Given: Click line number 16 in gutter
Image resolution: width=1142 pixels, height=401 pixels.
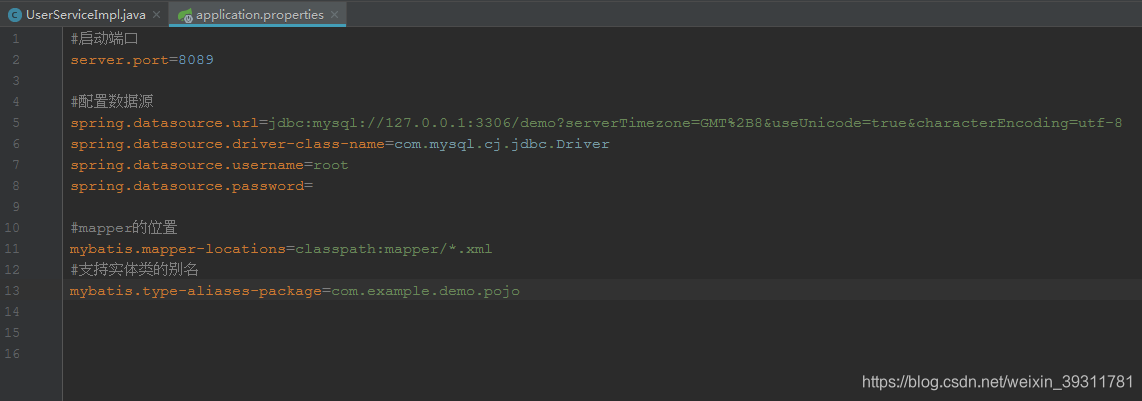Looking at the screenshot, I should coord(12,354).
